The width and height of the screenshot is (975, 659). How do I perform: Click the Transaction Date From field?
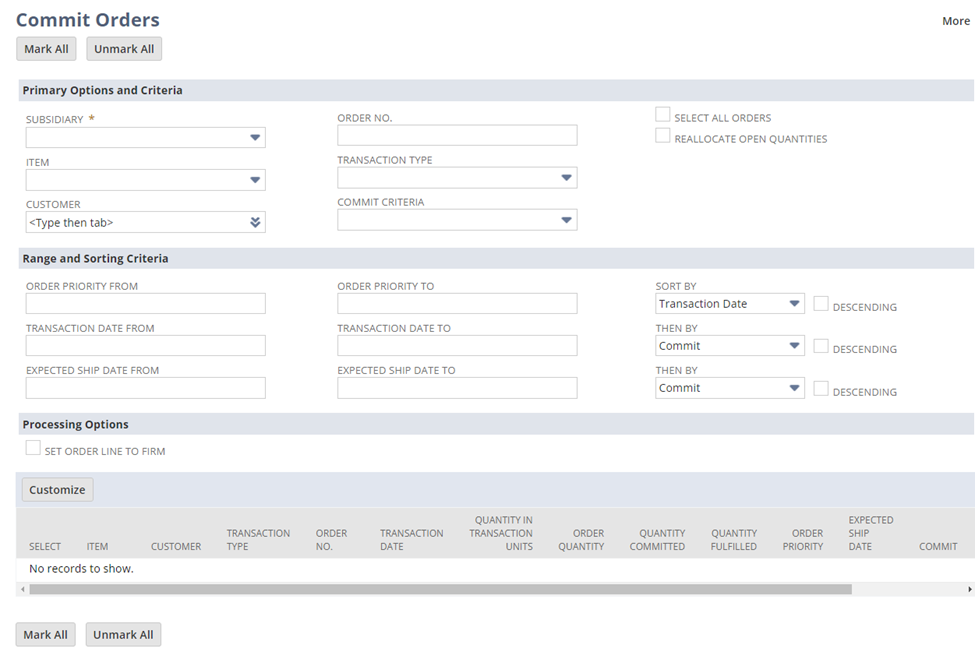click(144, 345)
